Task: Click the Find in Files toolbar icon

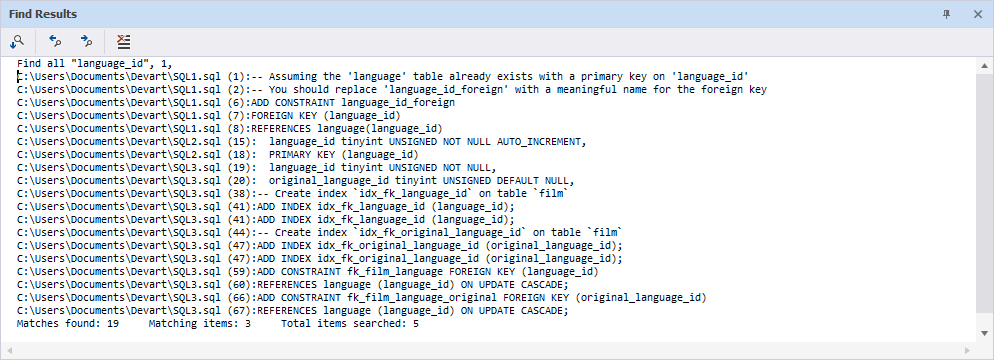Action: click(x=17, y=42)
